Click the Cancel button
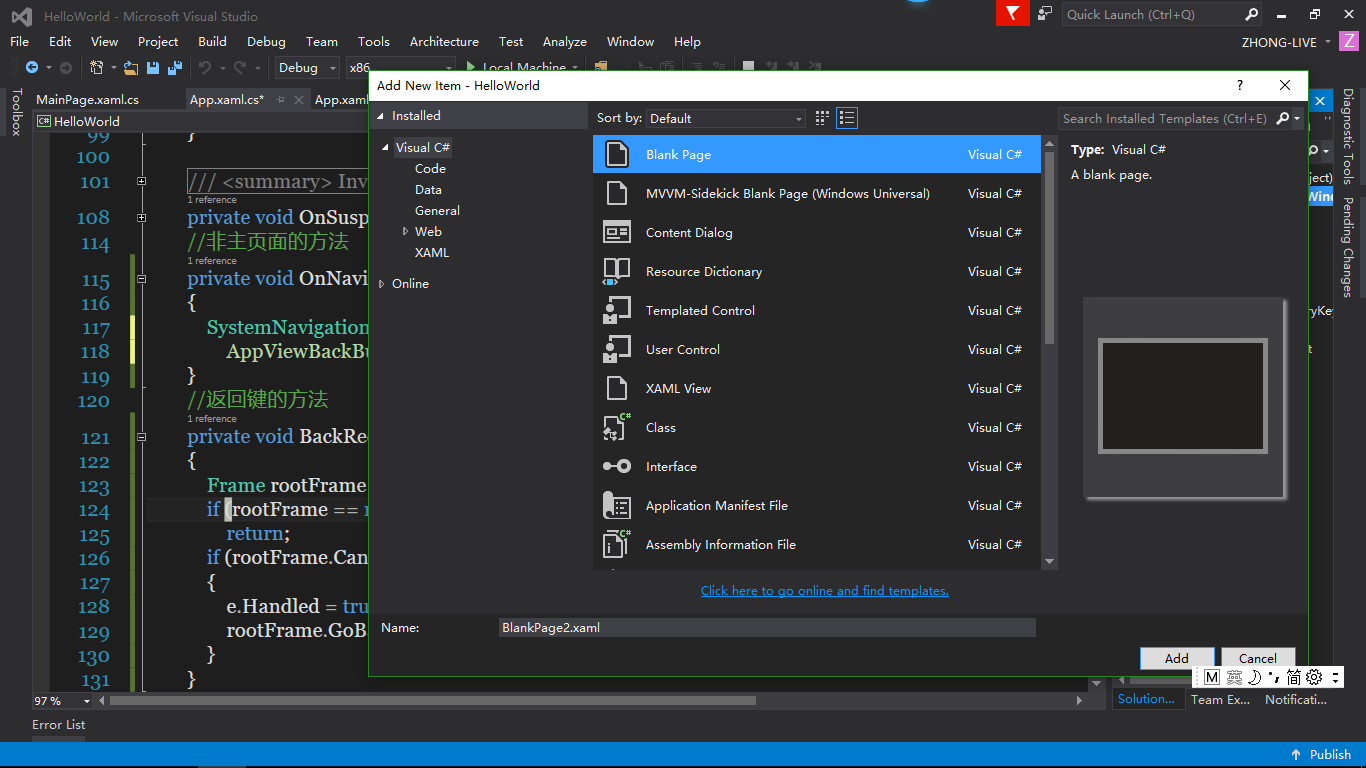The image size is (1366, 768). pos(1258,658)
